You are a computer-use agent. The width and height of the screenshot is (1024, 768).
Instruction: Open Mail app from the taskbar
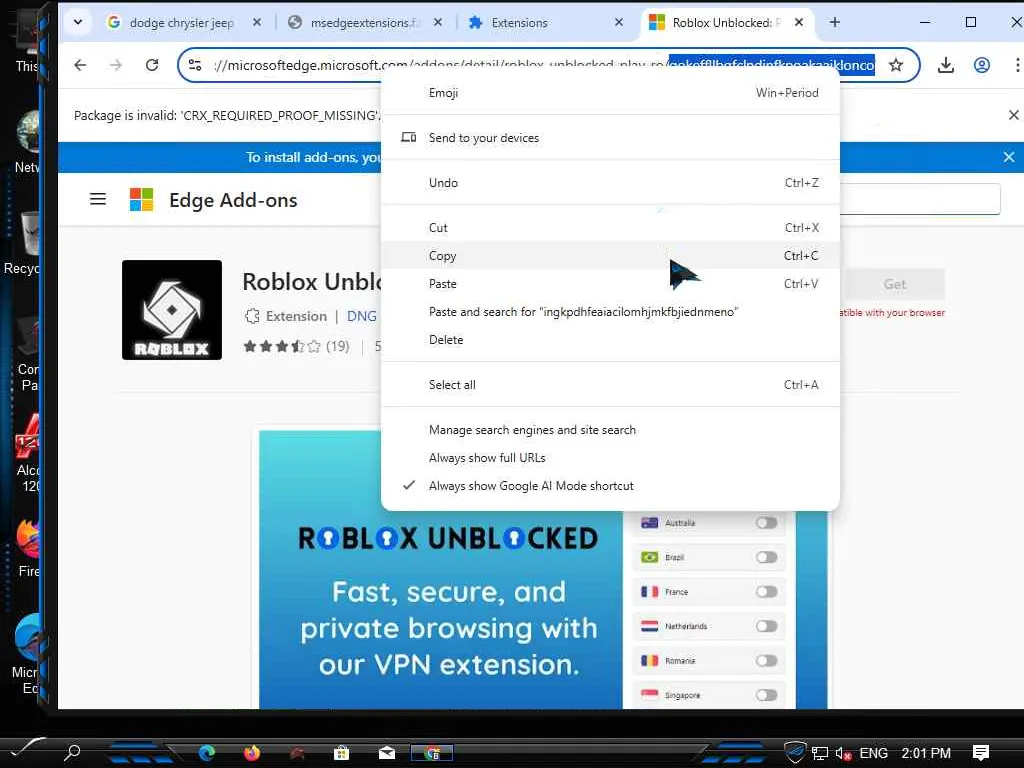pyautogui.click(x=387, y=753)
